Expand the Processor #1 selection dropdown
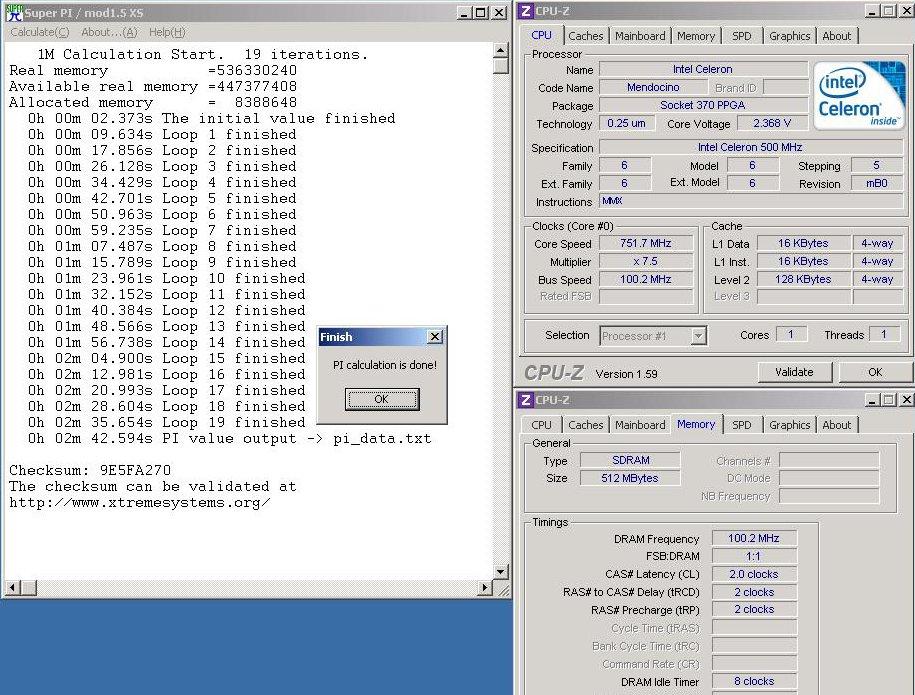The height and width of the screenshot is (695, 915). [698, 336]
